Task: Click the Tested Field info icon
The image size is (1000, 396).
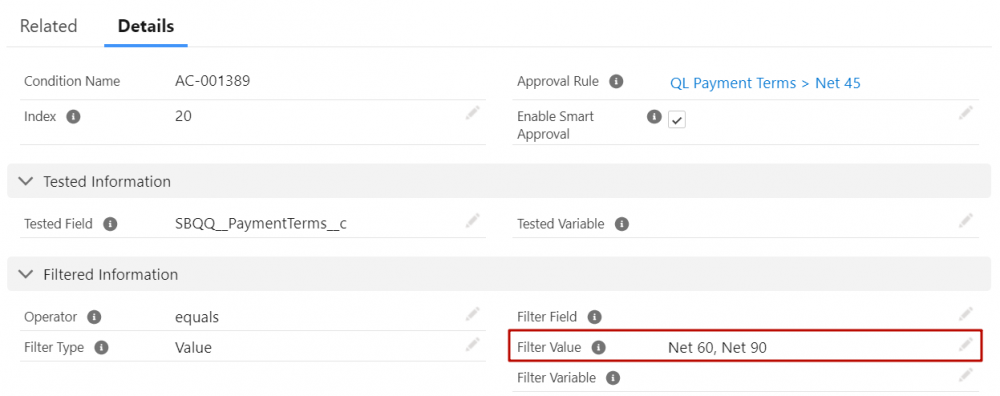Action: point(110,224)
